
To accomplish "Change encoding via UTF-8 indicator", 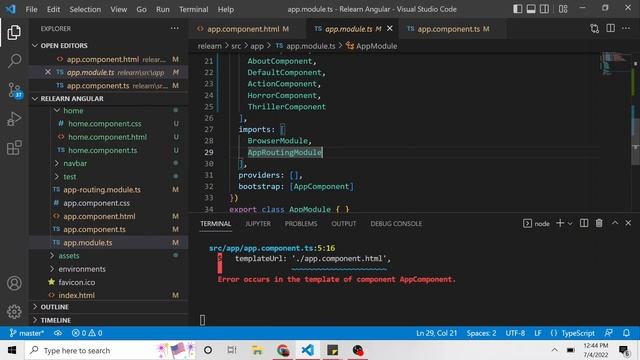I will point(515,333).
